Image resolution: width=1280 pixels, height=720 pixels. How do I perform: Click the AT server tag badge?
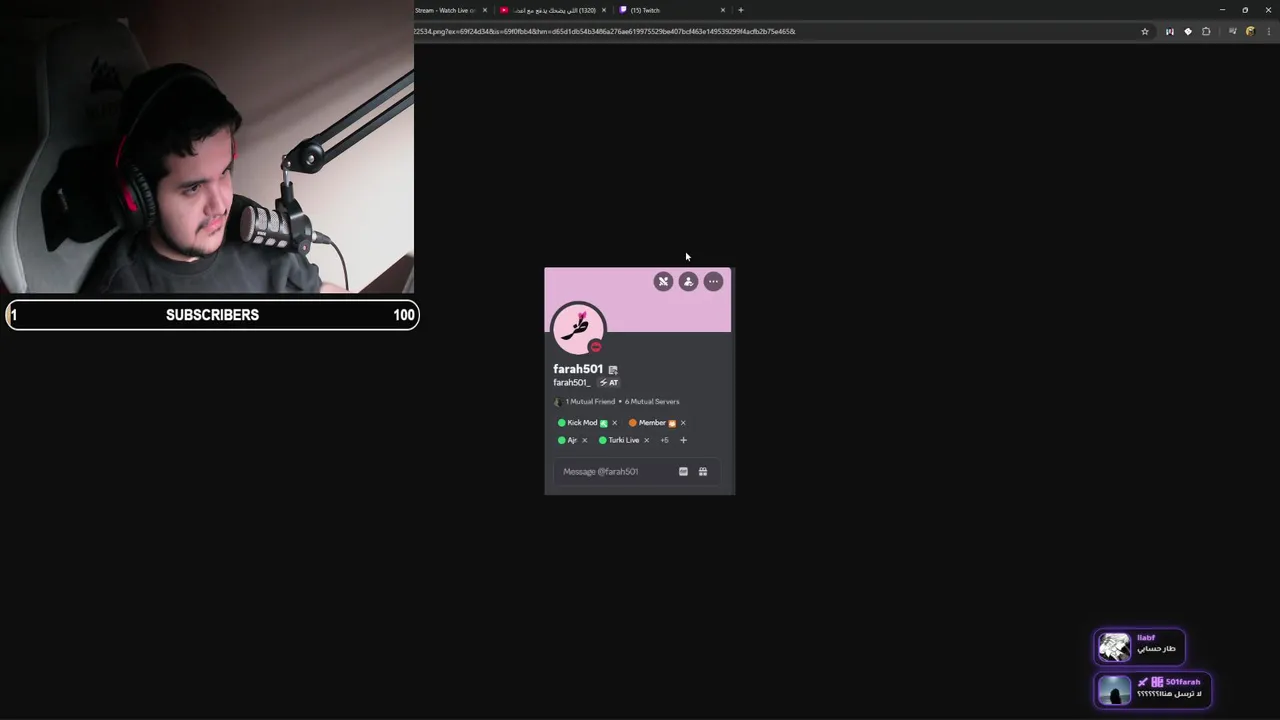(x=609, y=383)
